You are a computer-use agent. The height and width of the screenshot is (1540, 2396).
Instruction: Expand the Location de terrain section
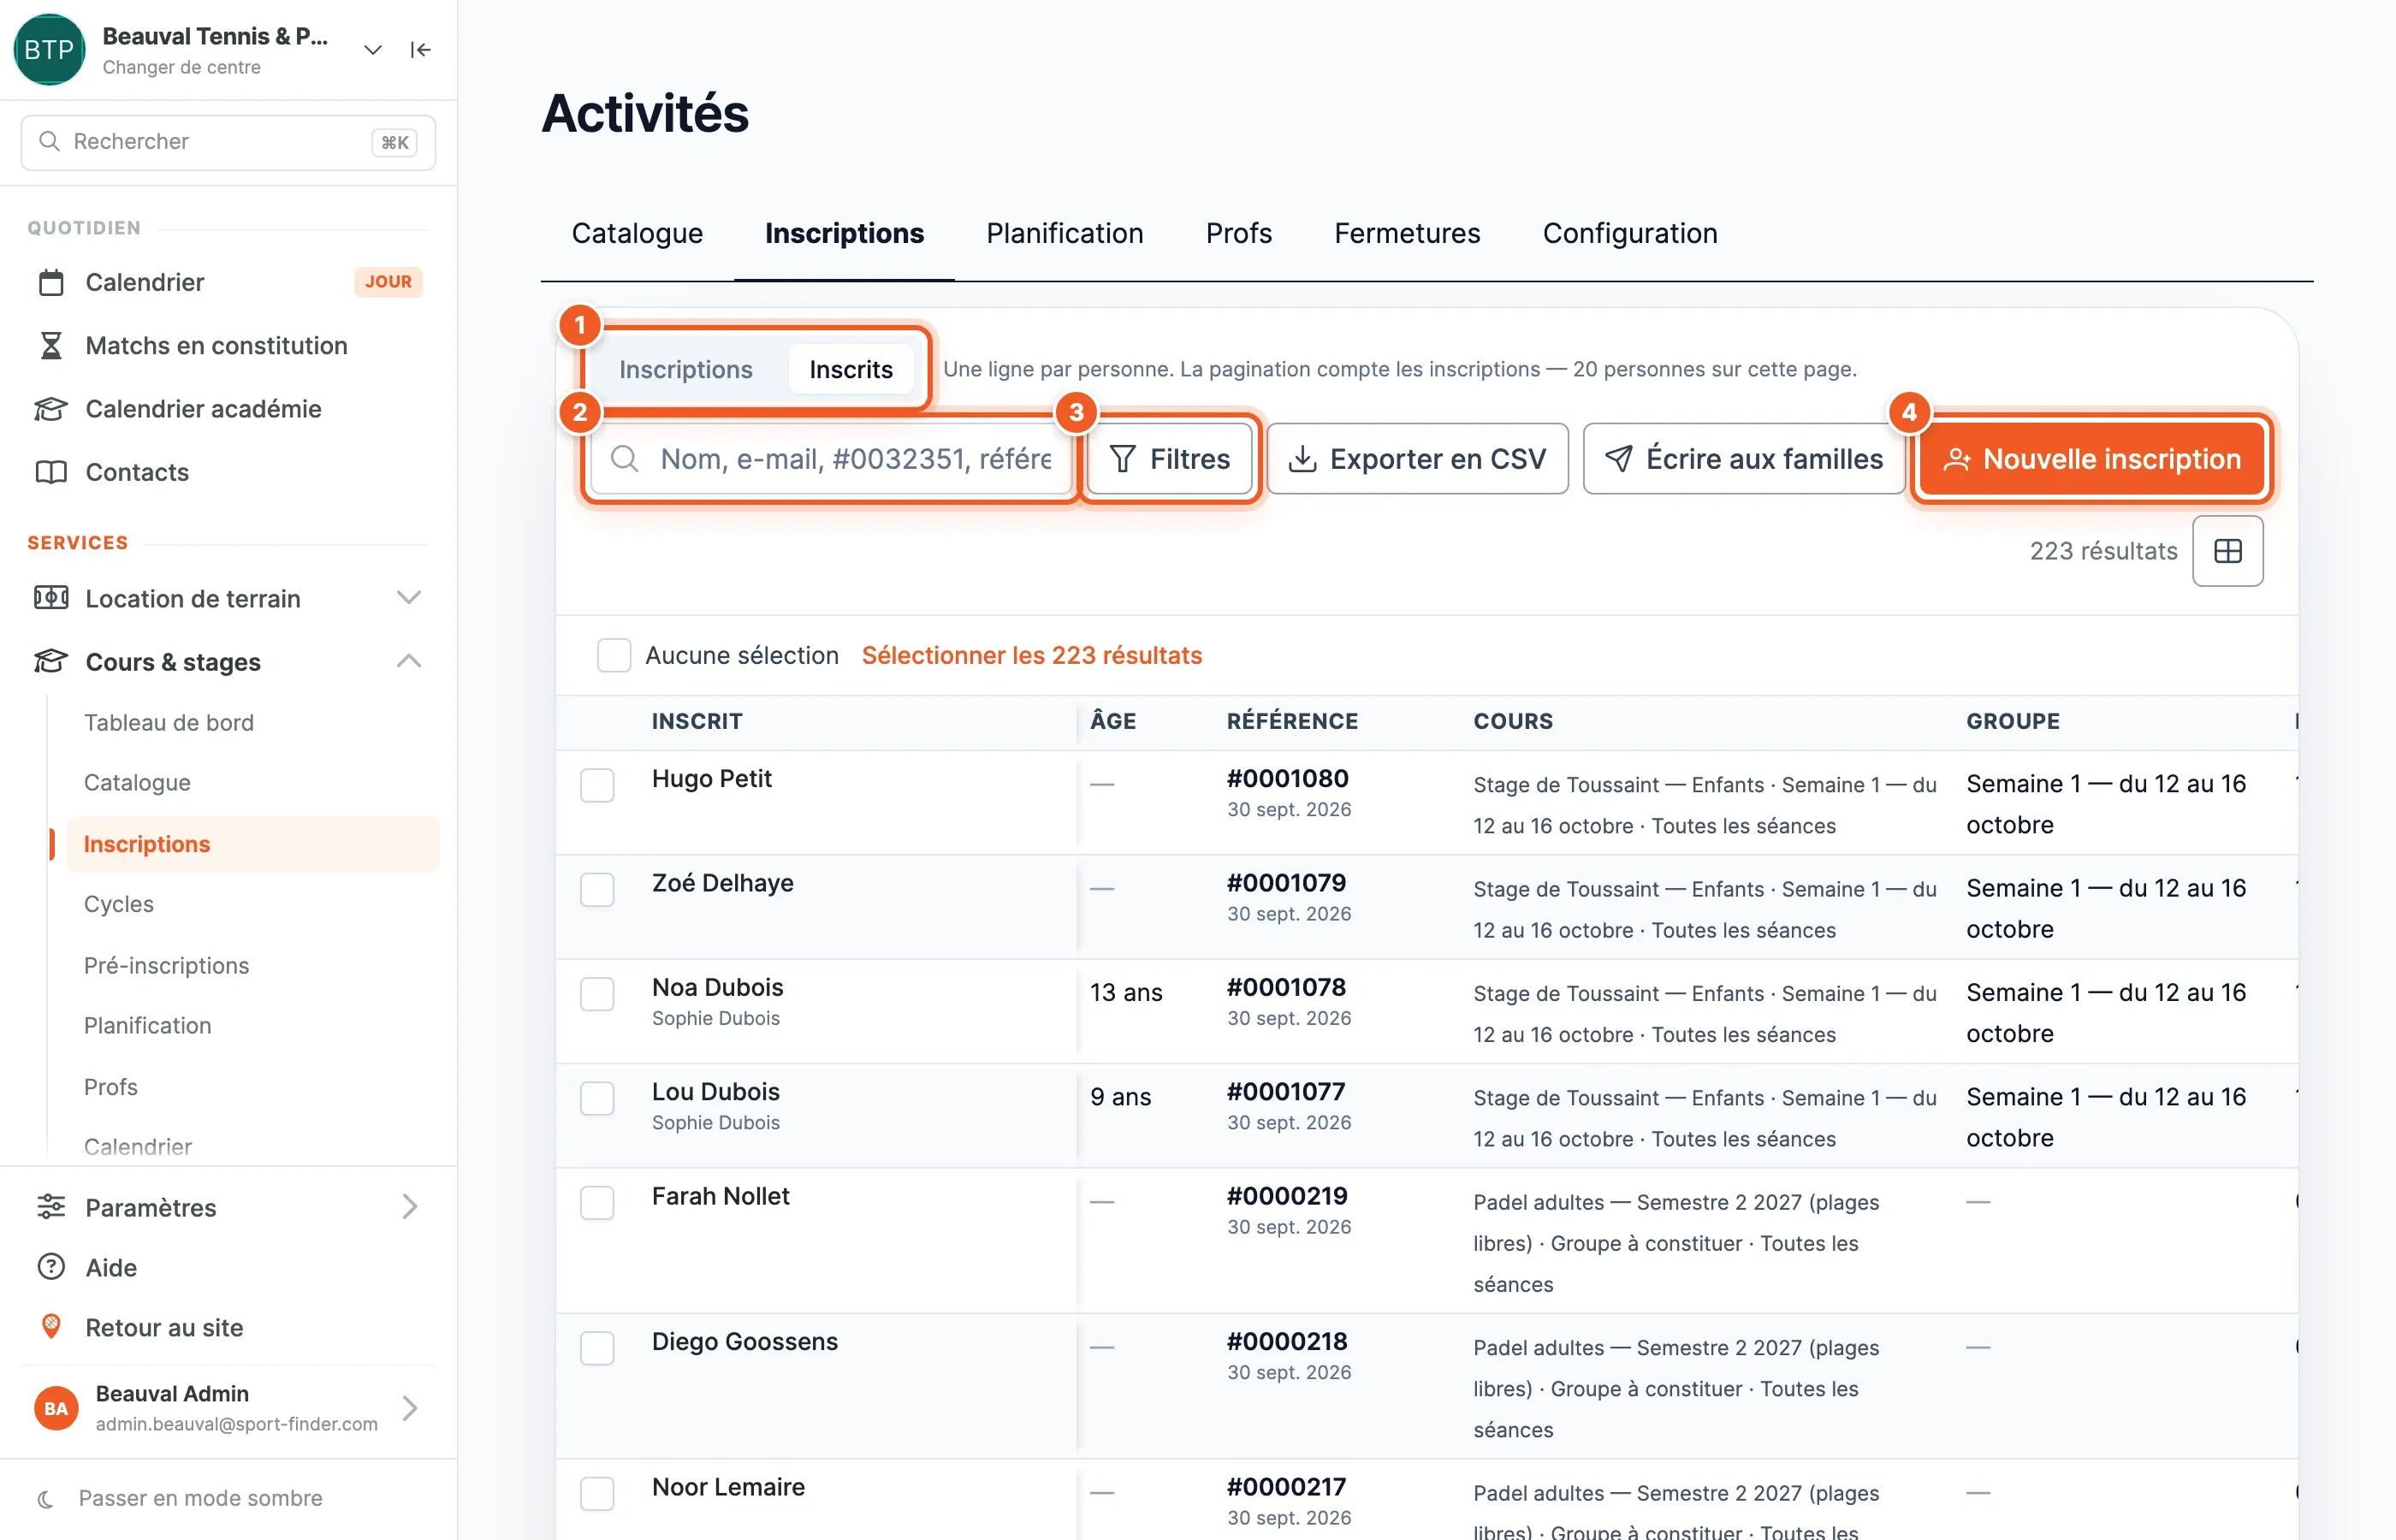pos(409,598)
